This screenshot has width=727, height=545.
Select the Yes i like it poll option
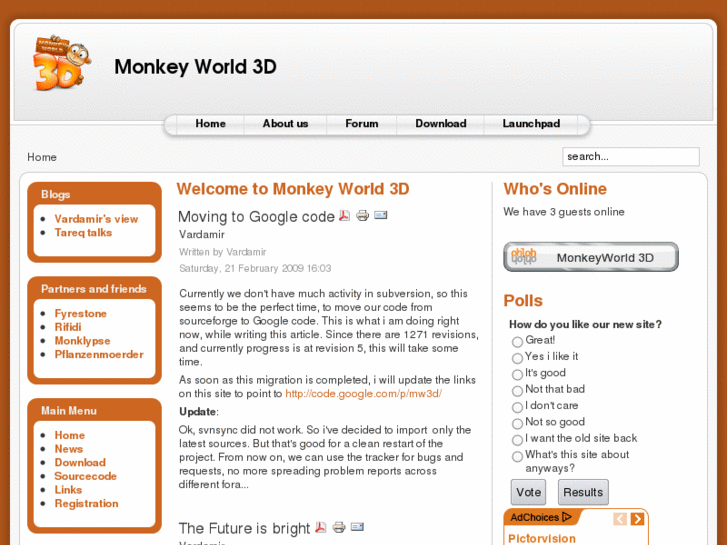tap(517, 358)
